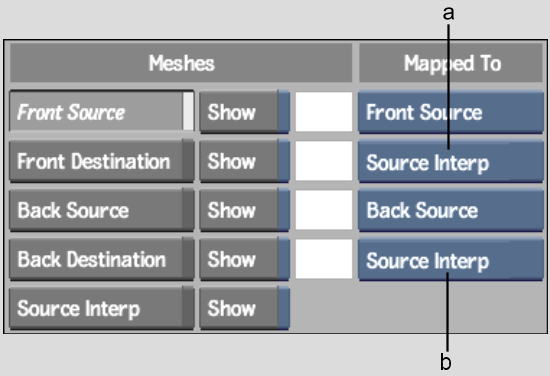Select the Back Source mesh button
This screenshot has width=550, height=376.
[x=101, y=210]
